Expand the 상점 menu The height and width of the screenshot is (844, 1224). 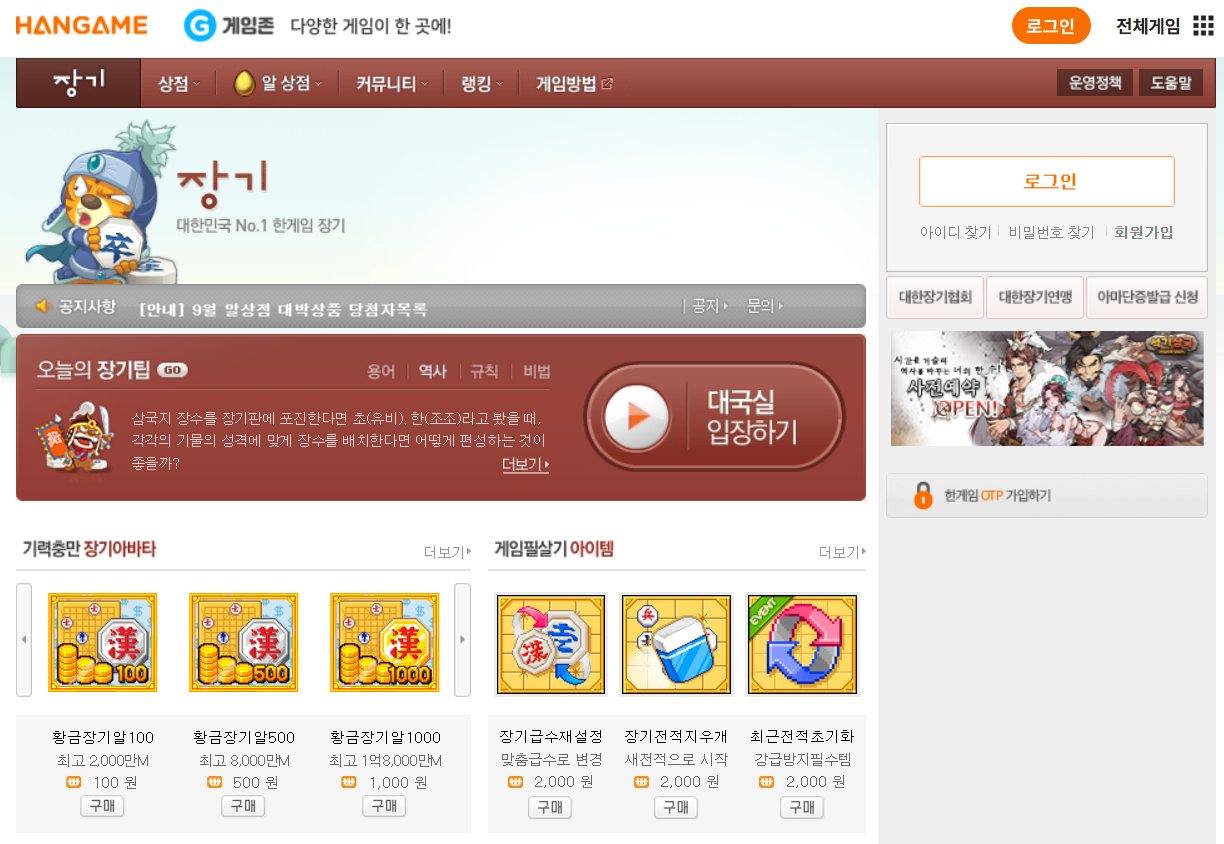point(179,84)
